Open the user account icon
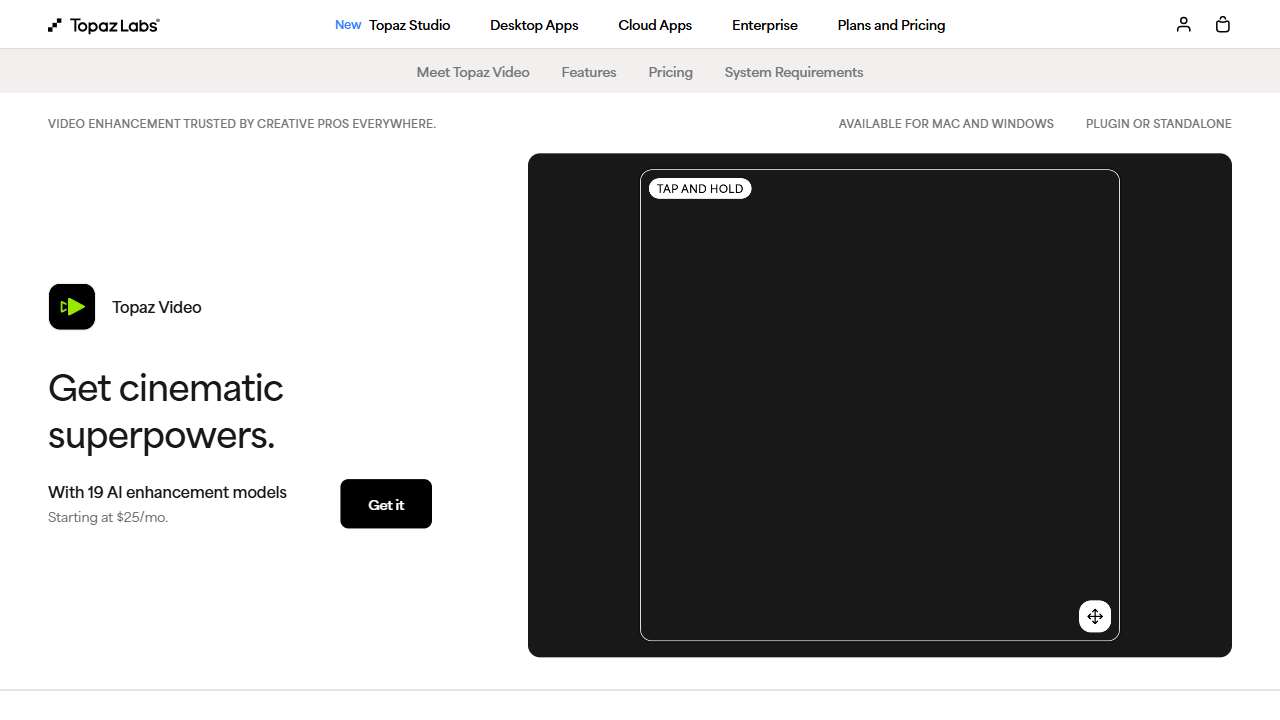 pos(1183,25)
